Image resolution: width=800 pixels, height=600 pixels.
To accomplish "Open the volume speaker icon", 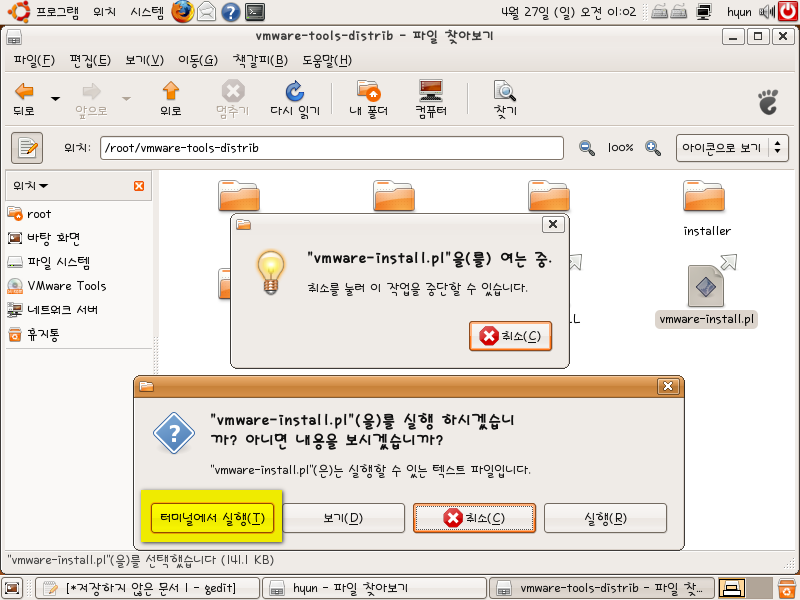I will [767, 12].
